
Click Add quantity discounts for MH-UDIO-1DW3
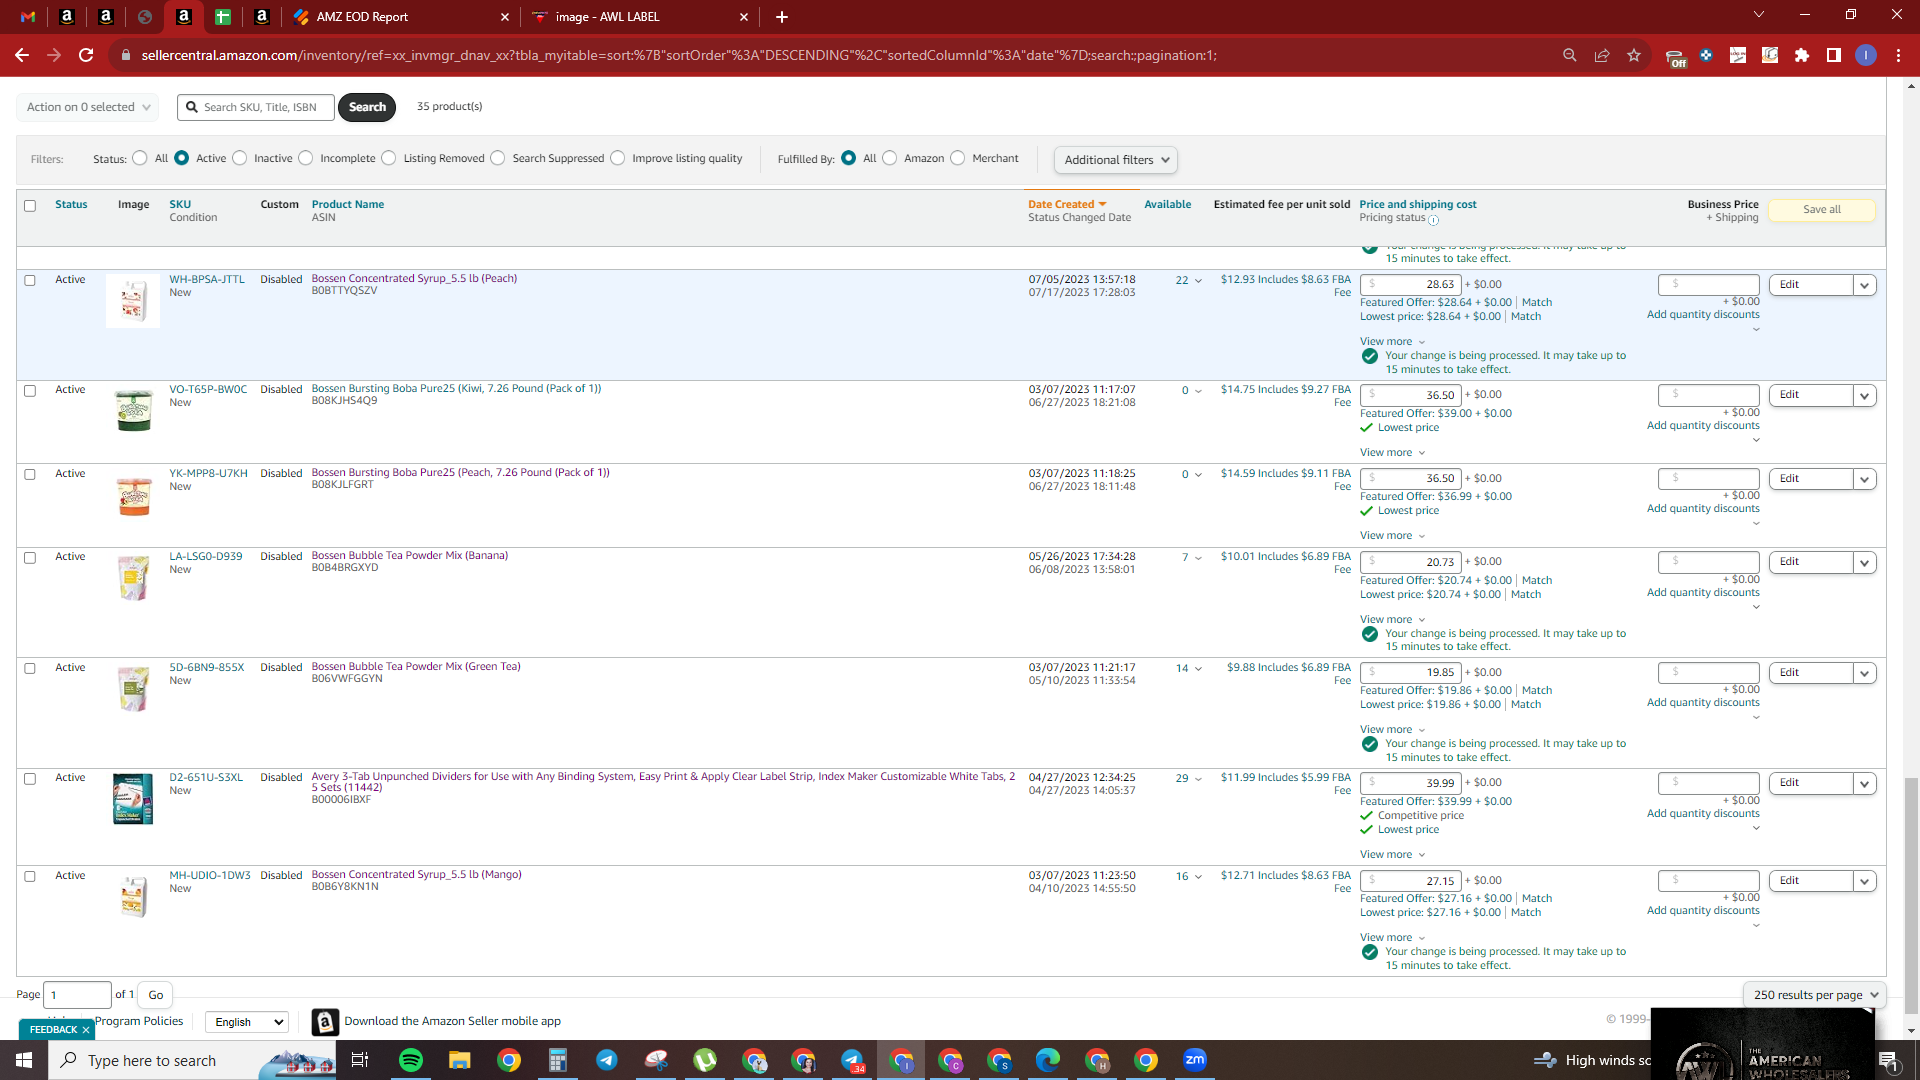pyautogui.click(x=1703, y=911)
